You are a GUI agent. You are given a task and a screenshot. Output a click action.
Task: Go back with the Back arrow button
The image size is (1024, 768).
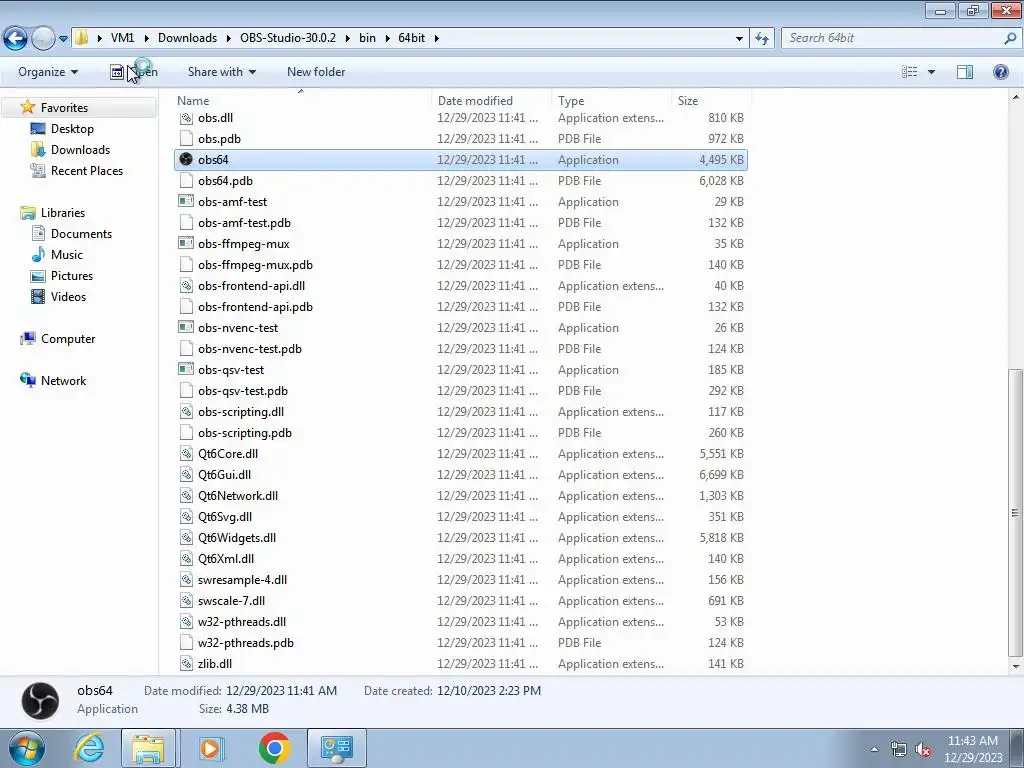click(16, 39)
